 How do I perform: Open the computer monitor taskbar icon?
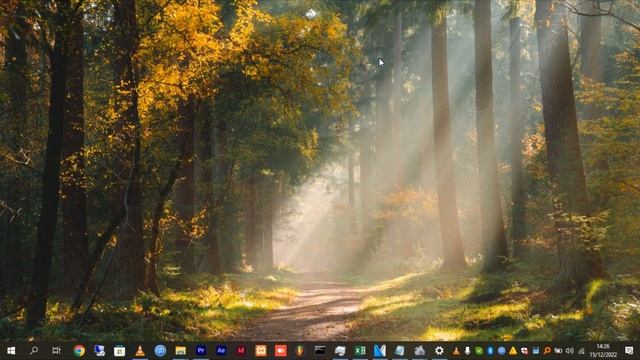[99, 351]
